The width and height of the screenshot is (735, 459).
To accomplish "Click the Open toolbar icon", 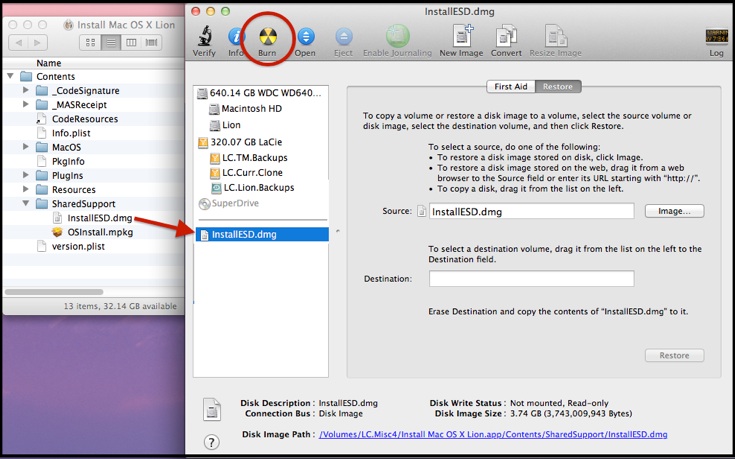I will click(306, 36).
